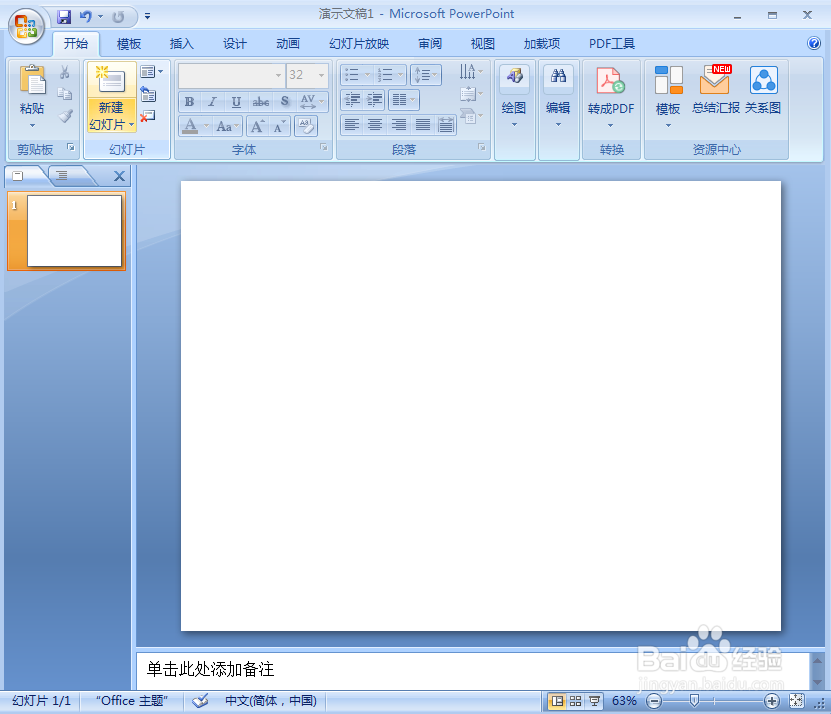The image size is (831, 714).
Task: Reset slide layout icon
Action: pyautogui.click(x=148, y=94)
